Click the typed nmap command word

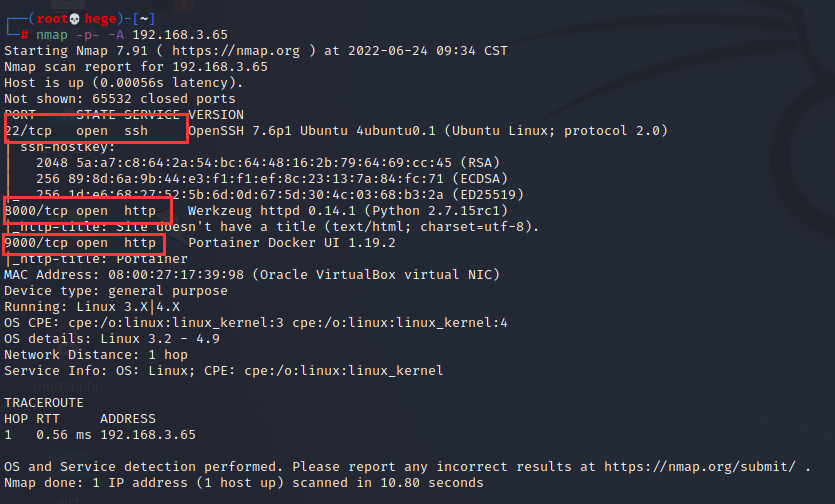coord(52,35)
